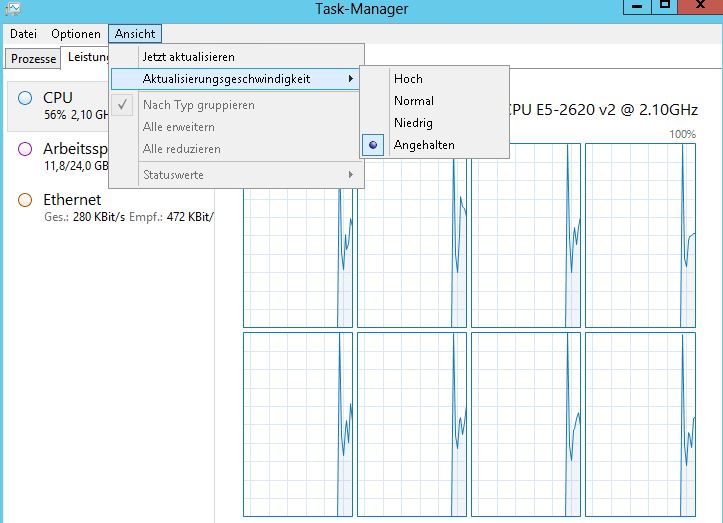Click the Task-Manager title bar icon
Screen dimensions: 723x523
pos(13,8)
